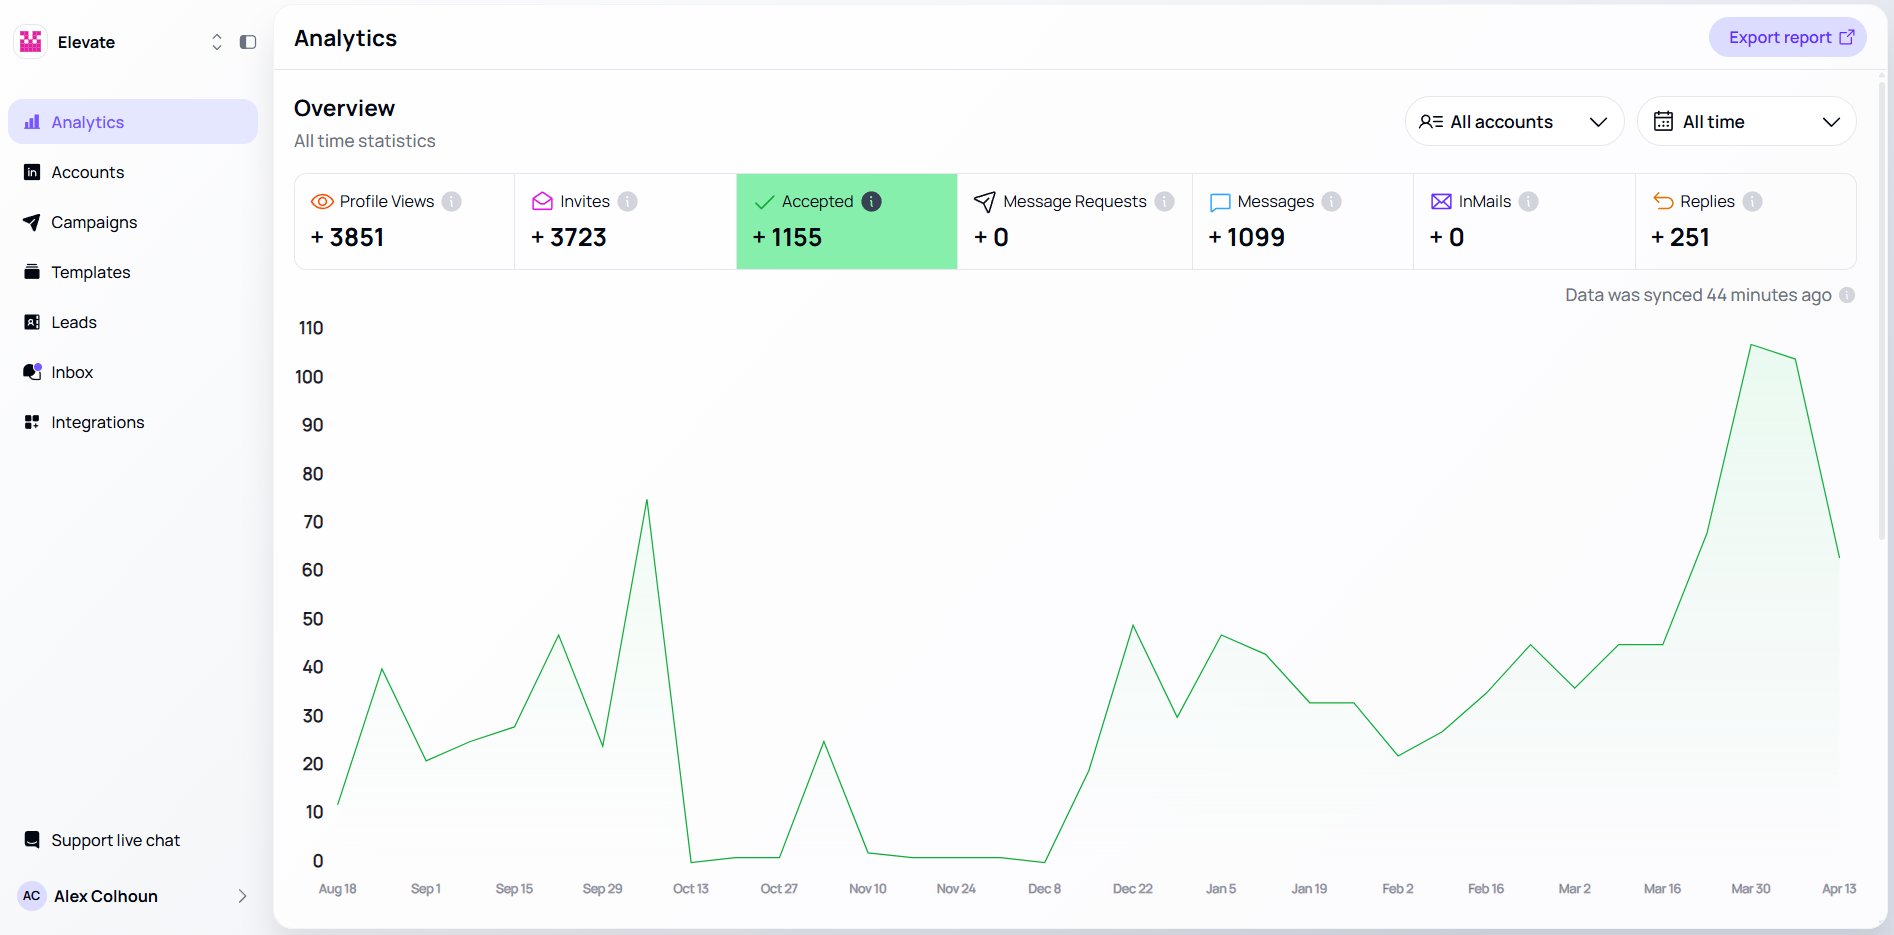The height and width of the screenshot is (935, 1894).
Task: Open the Inbox page
Action: [x=72, y=372]
